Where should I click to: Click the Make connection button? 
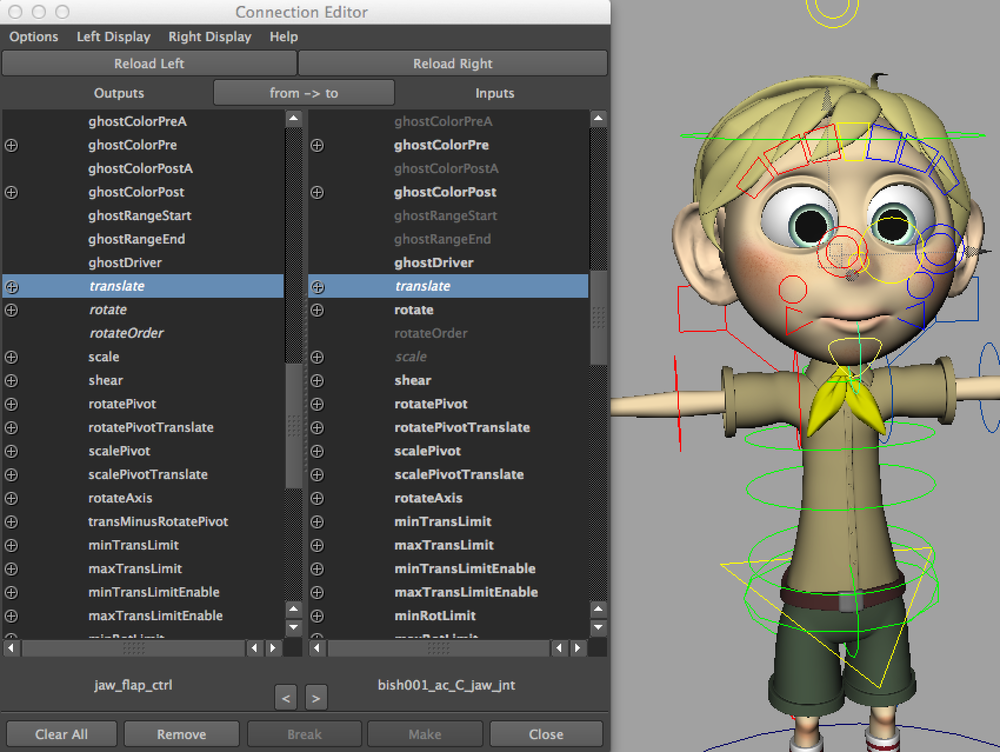click(425, 734)
